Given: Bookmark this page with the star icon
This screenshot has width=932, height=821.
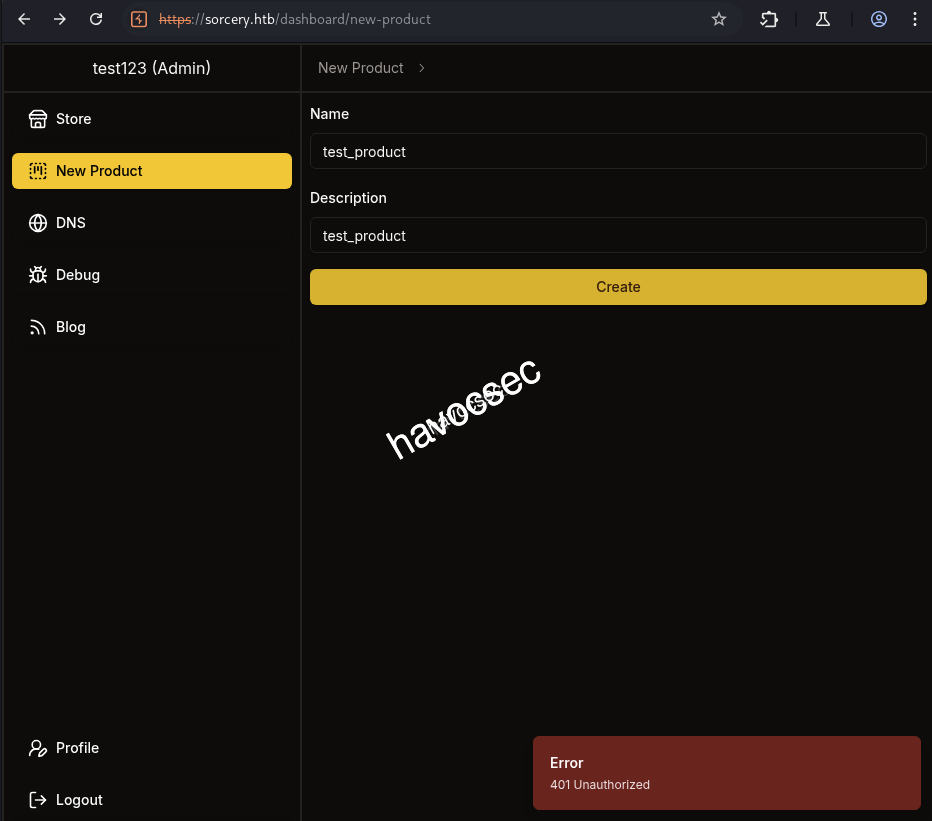Looking at the screenshot, I should pyautogui.click(x=718, y=19).
